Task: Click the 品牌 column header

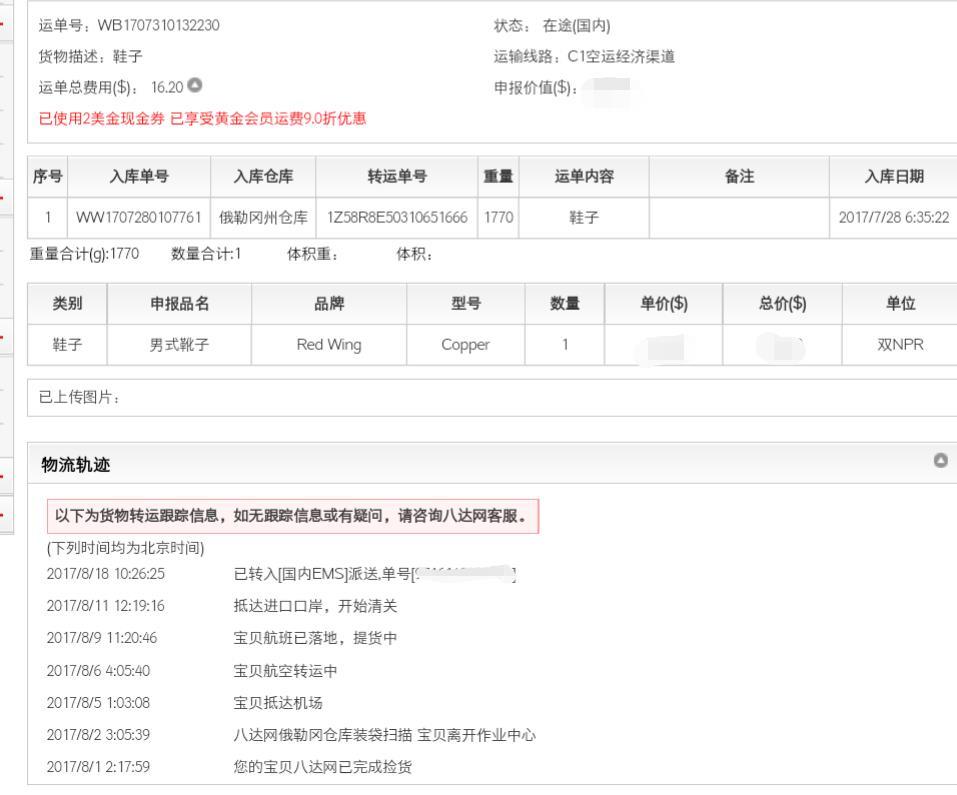Action: (x=329, y=304)
